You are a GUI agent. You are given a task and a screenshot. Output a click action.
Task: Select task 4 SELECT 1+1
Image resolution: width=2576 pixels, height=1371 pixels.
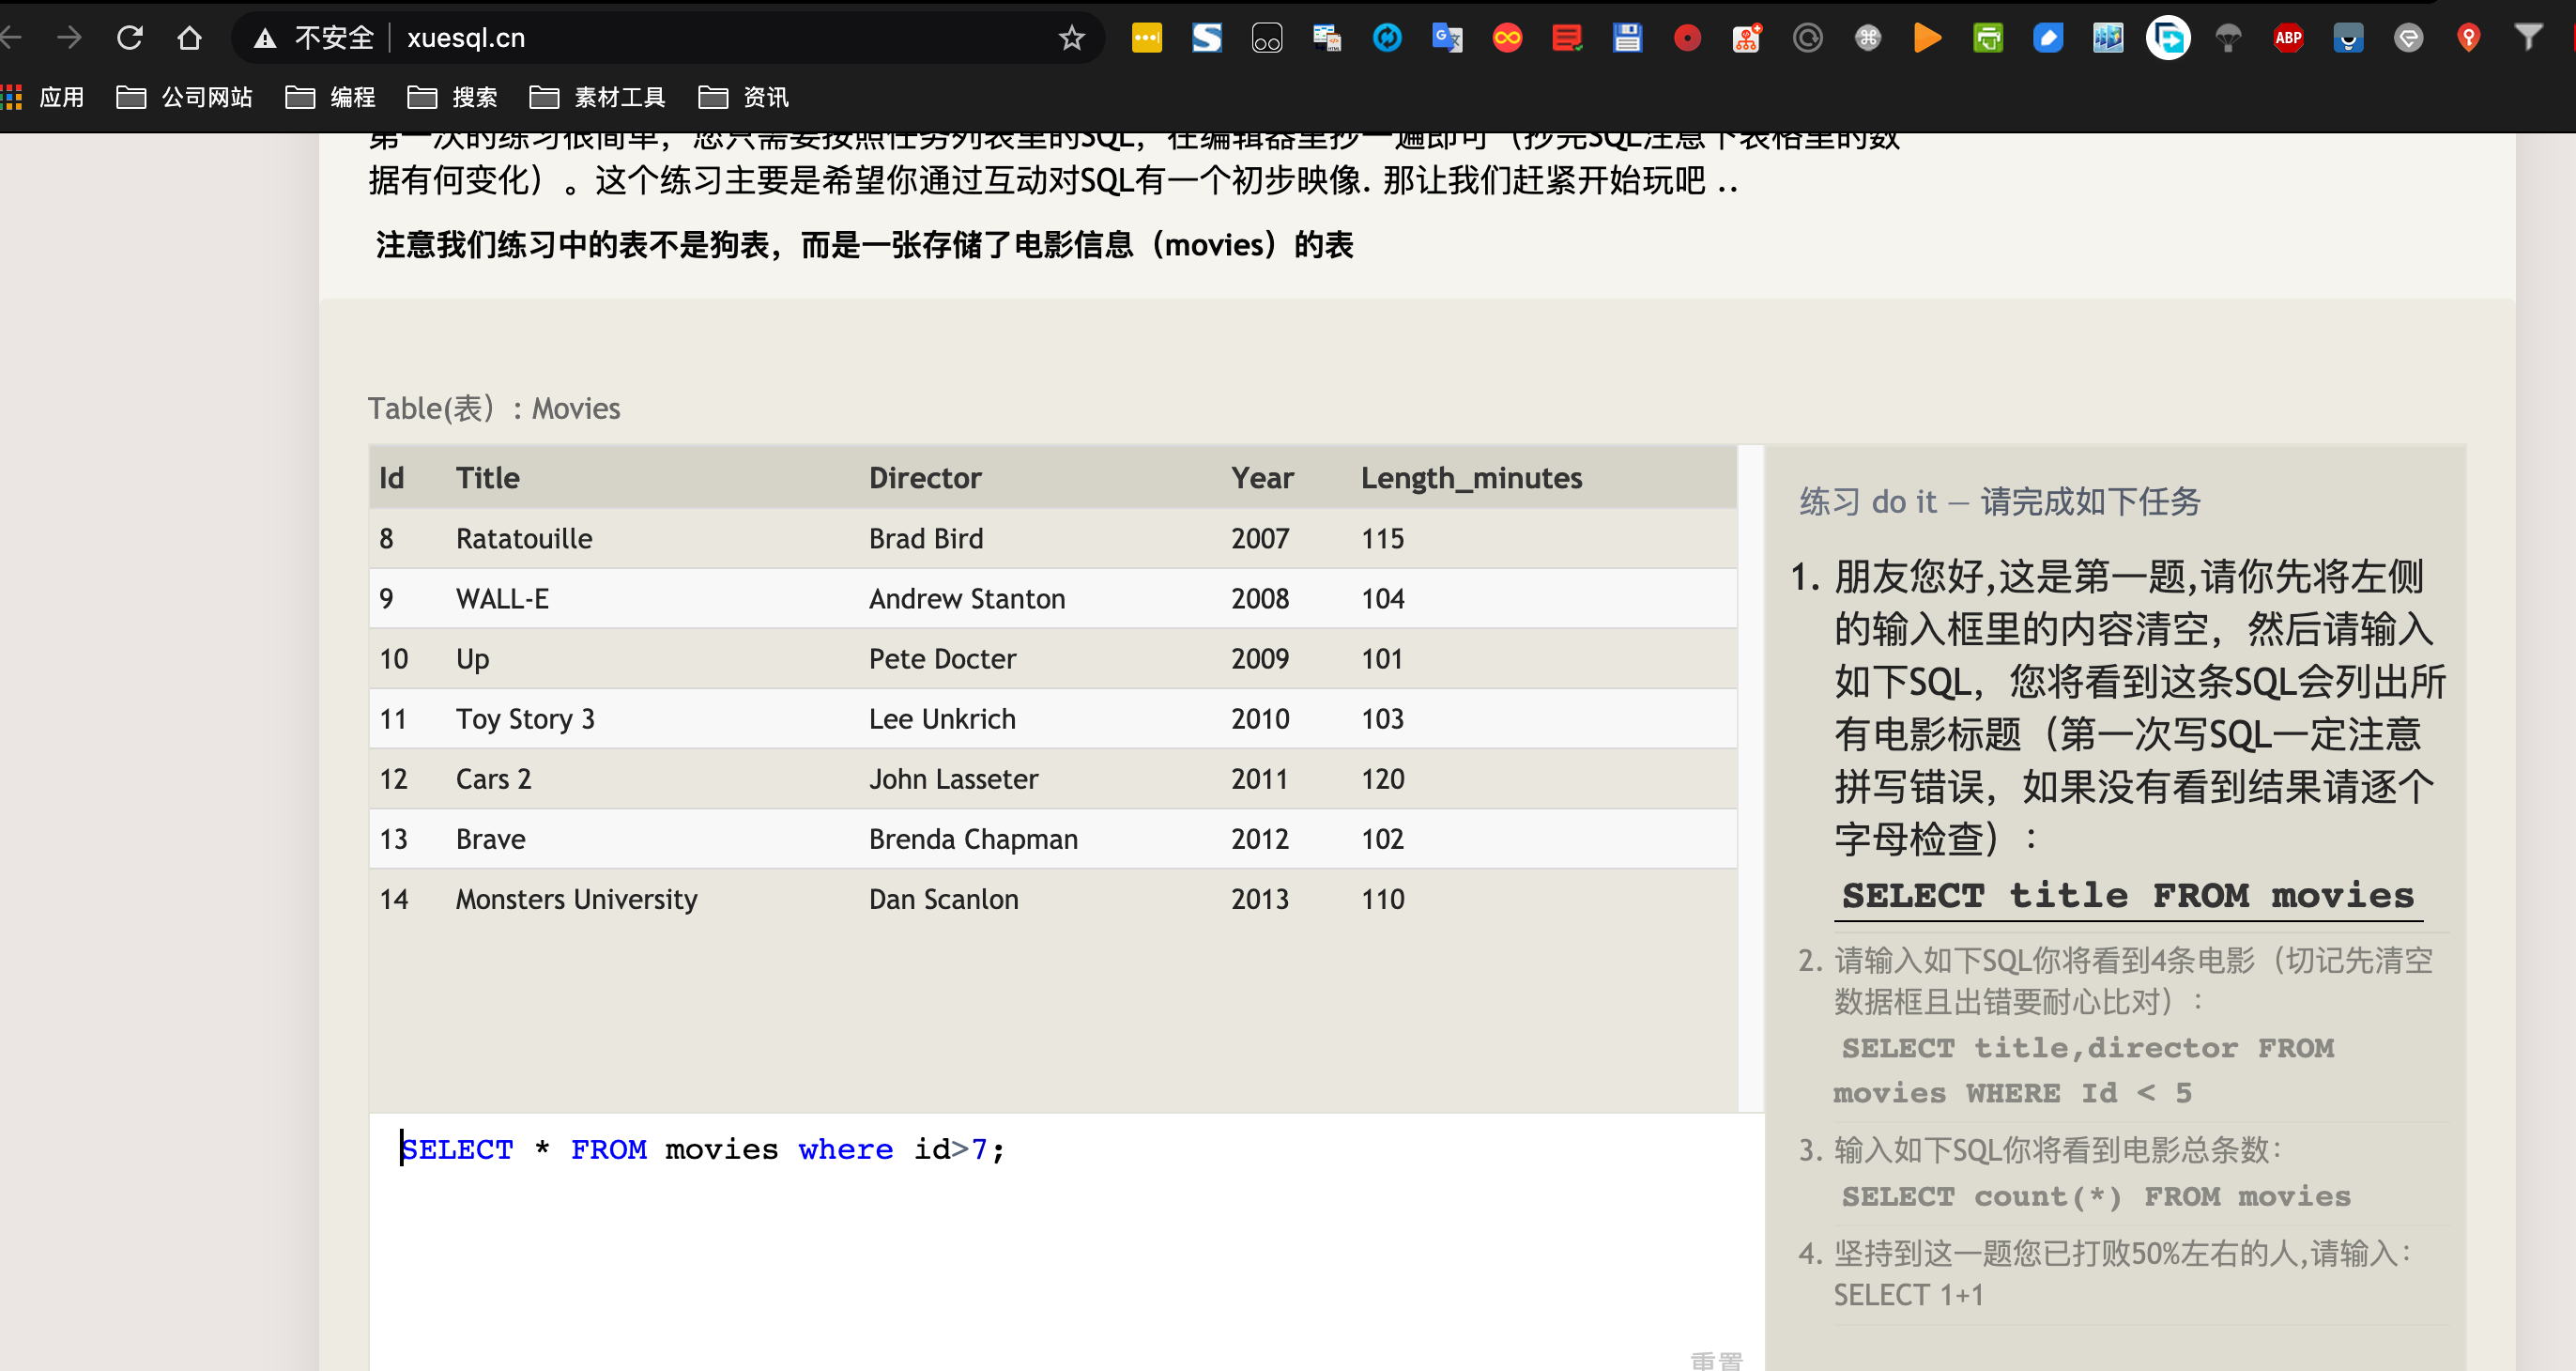pyautogui.click(x=1907, y=1294)
